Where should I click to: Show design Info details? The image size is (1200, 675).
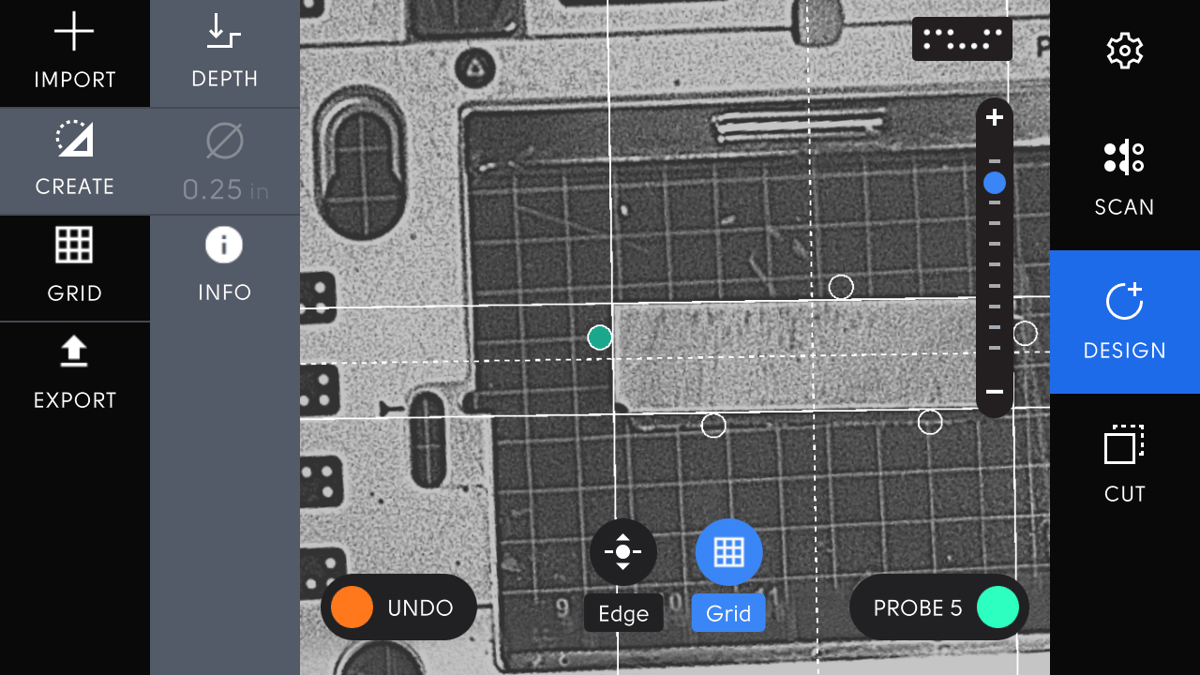click(x=224, y=267)
